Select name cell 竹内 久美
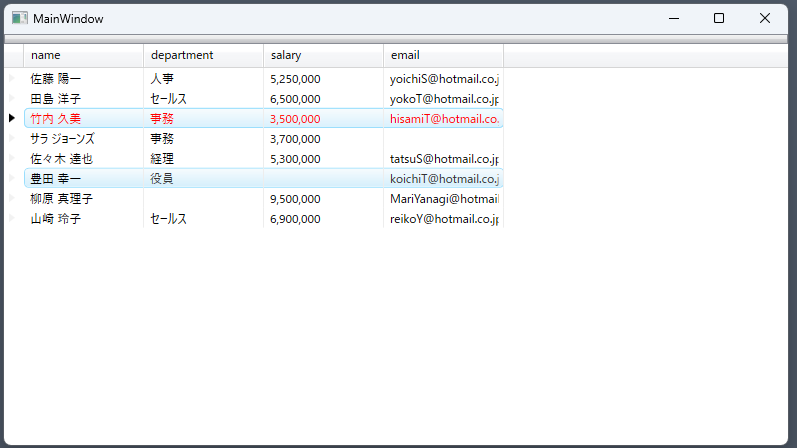 (x=83, y=118)
